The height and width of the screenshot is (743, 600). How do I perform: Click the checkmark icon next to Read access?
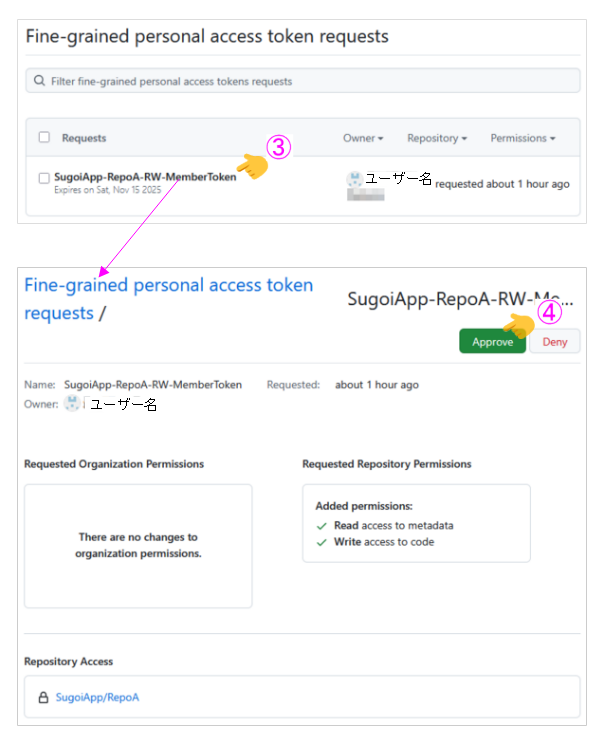coord(321,526)
